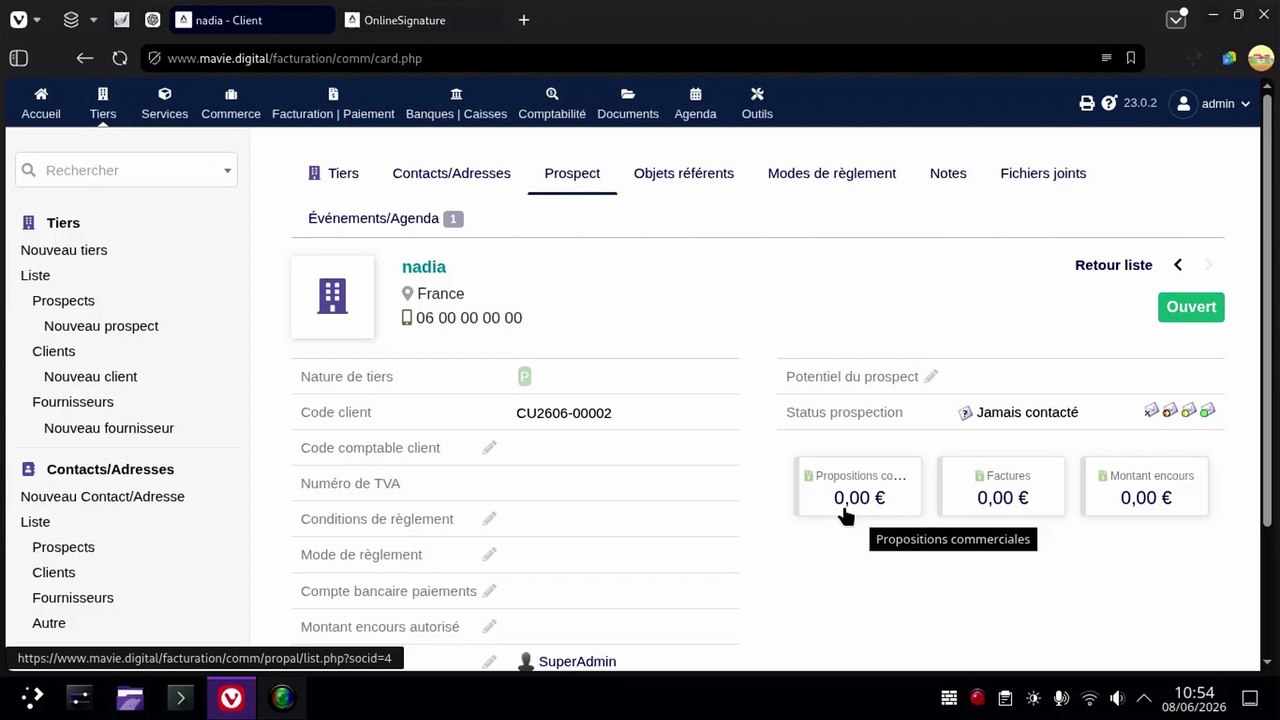Open Fournisseurs link under Tiers

click(73, 402)
